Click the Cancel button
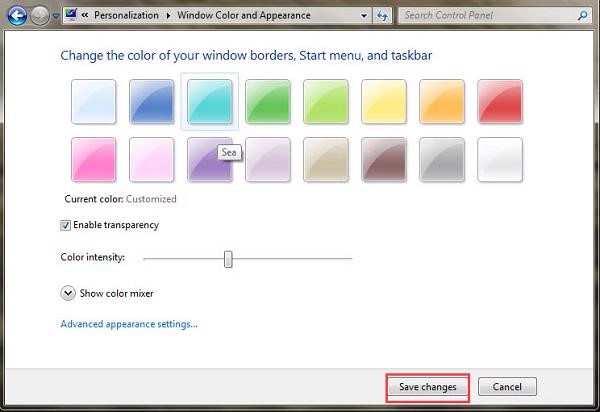This screenshot has height=412, width=600. click(x=507, y=387)
